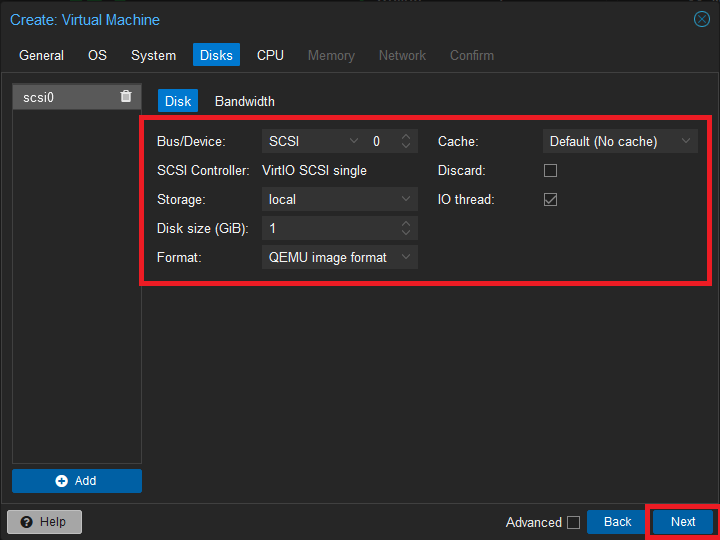Switch to the General tab
Screen dimensions: 720x540
pos(41,55)
